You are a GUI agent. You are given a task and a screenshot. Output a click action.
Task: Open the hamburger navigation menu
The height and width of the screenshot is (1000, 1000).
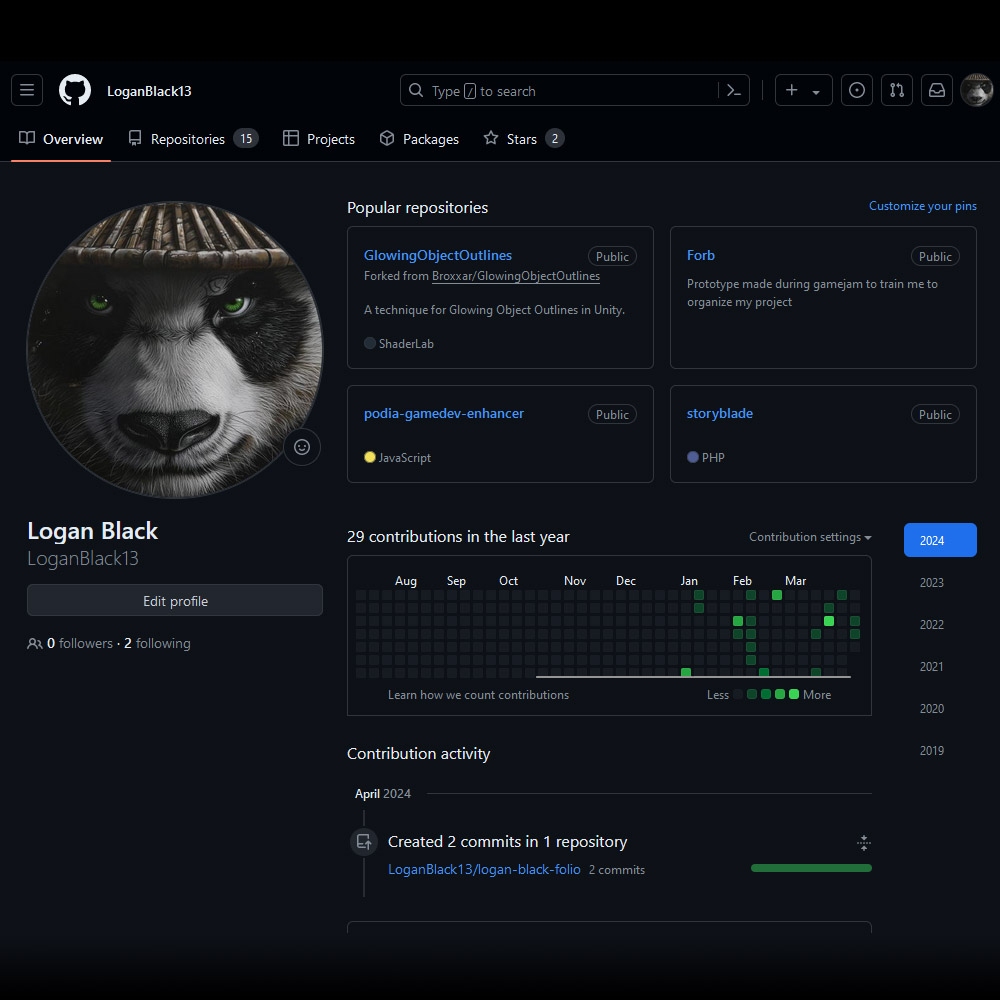pos(27,91)
